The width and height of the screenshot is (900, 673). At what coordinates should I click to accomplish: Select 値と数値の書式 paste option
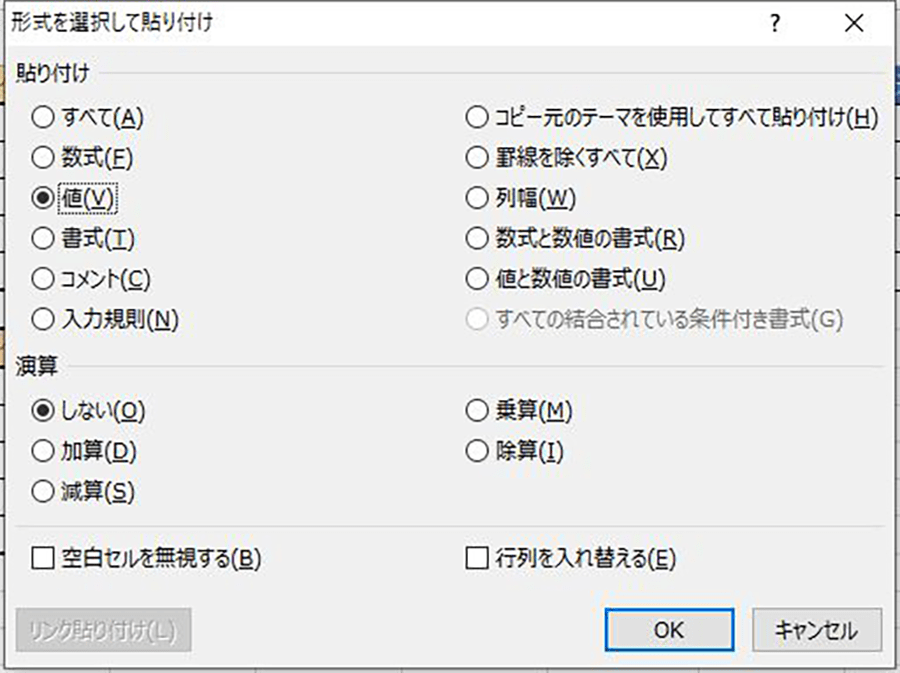477,280
